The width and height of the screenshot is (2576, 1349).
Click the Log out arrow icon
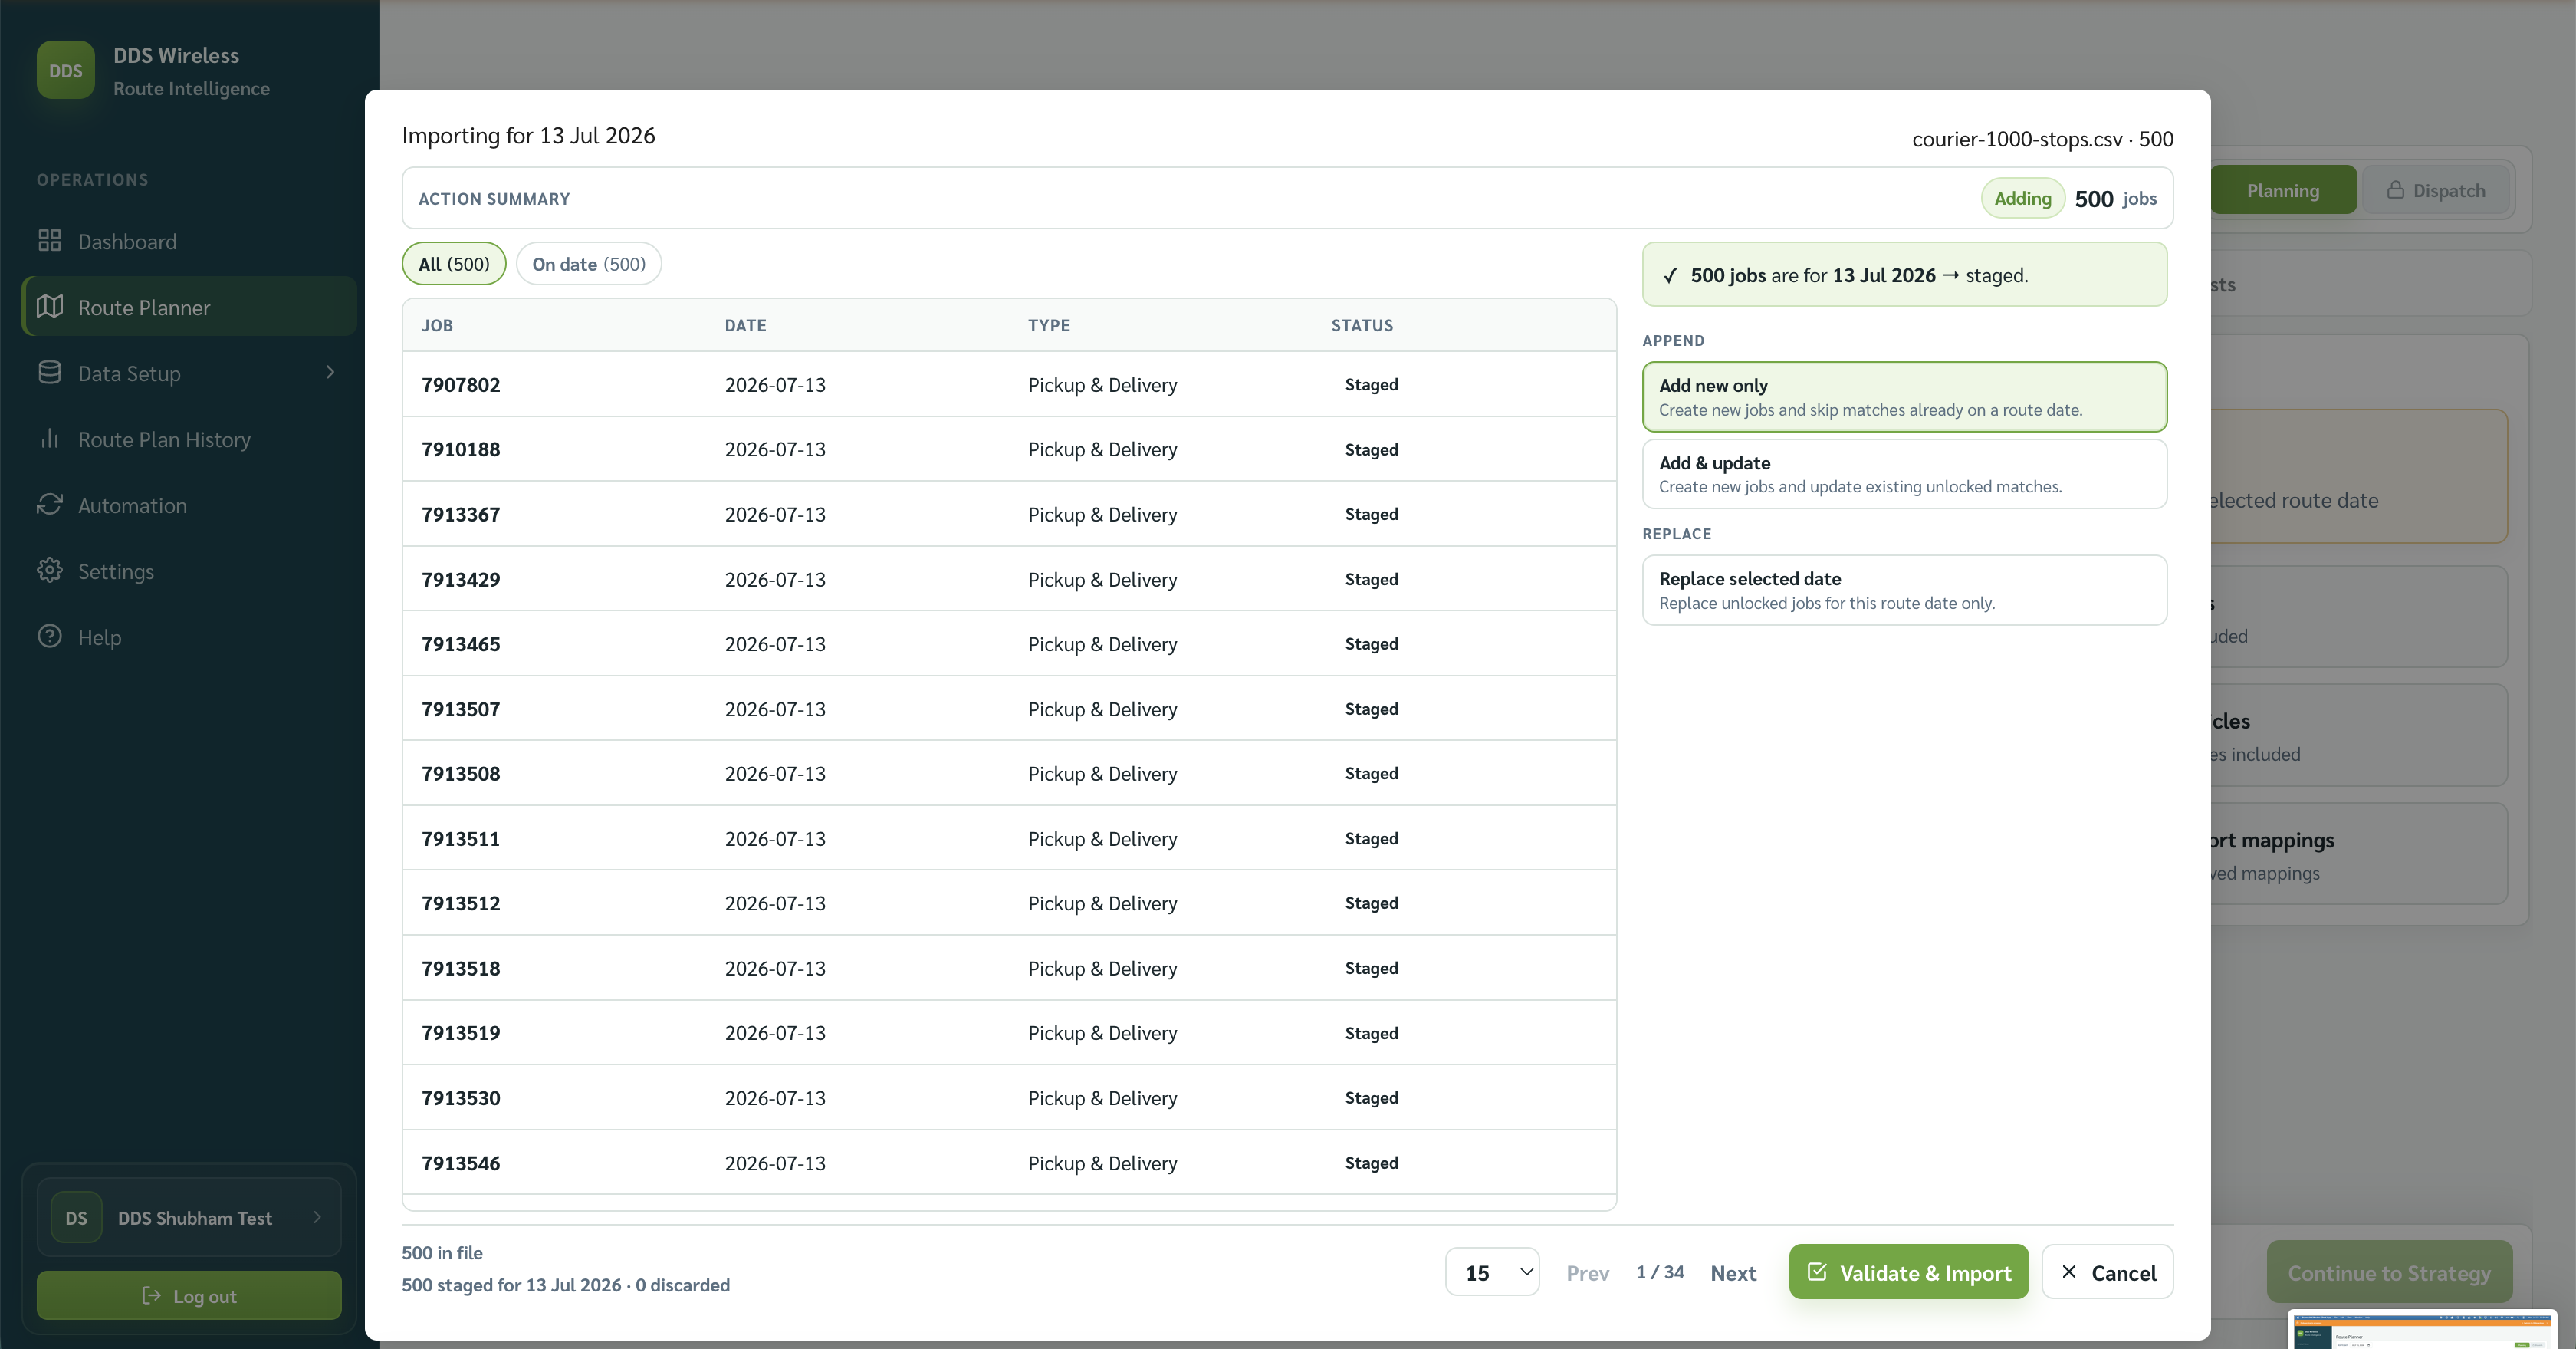152,1295
